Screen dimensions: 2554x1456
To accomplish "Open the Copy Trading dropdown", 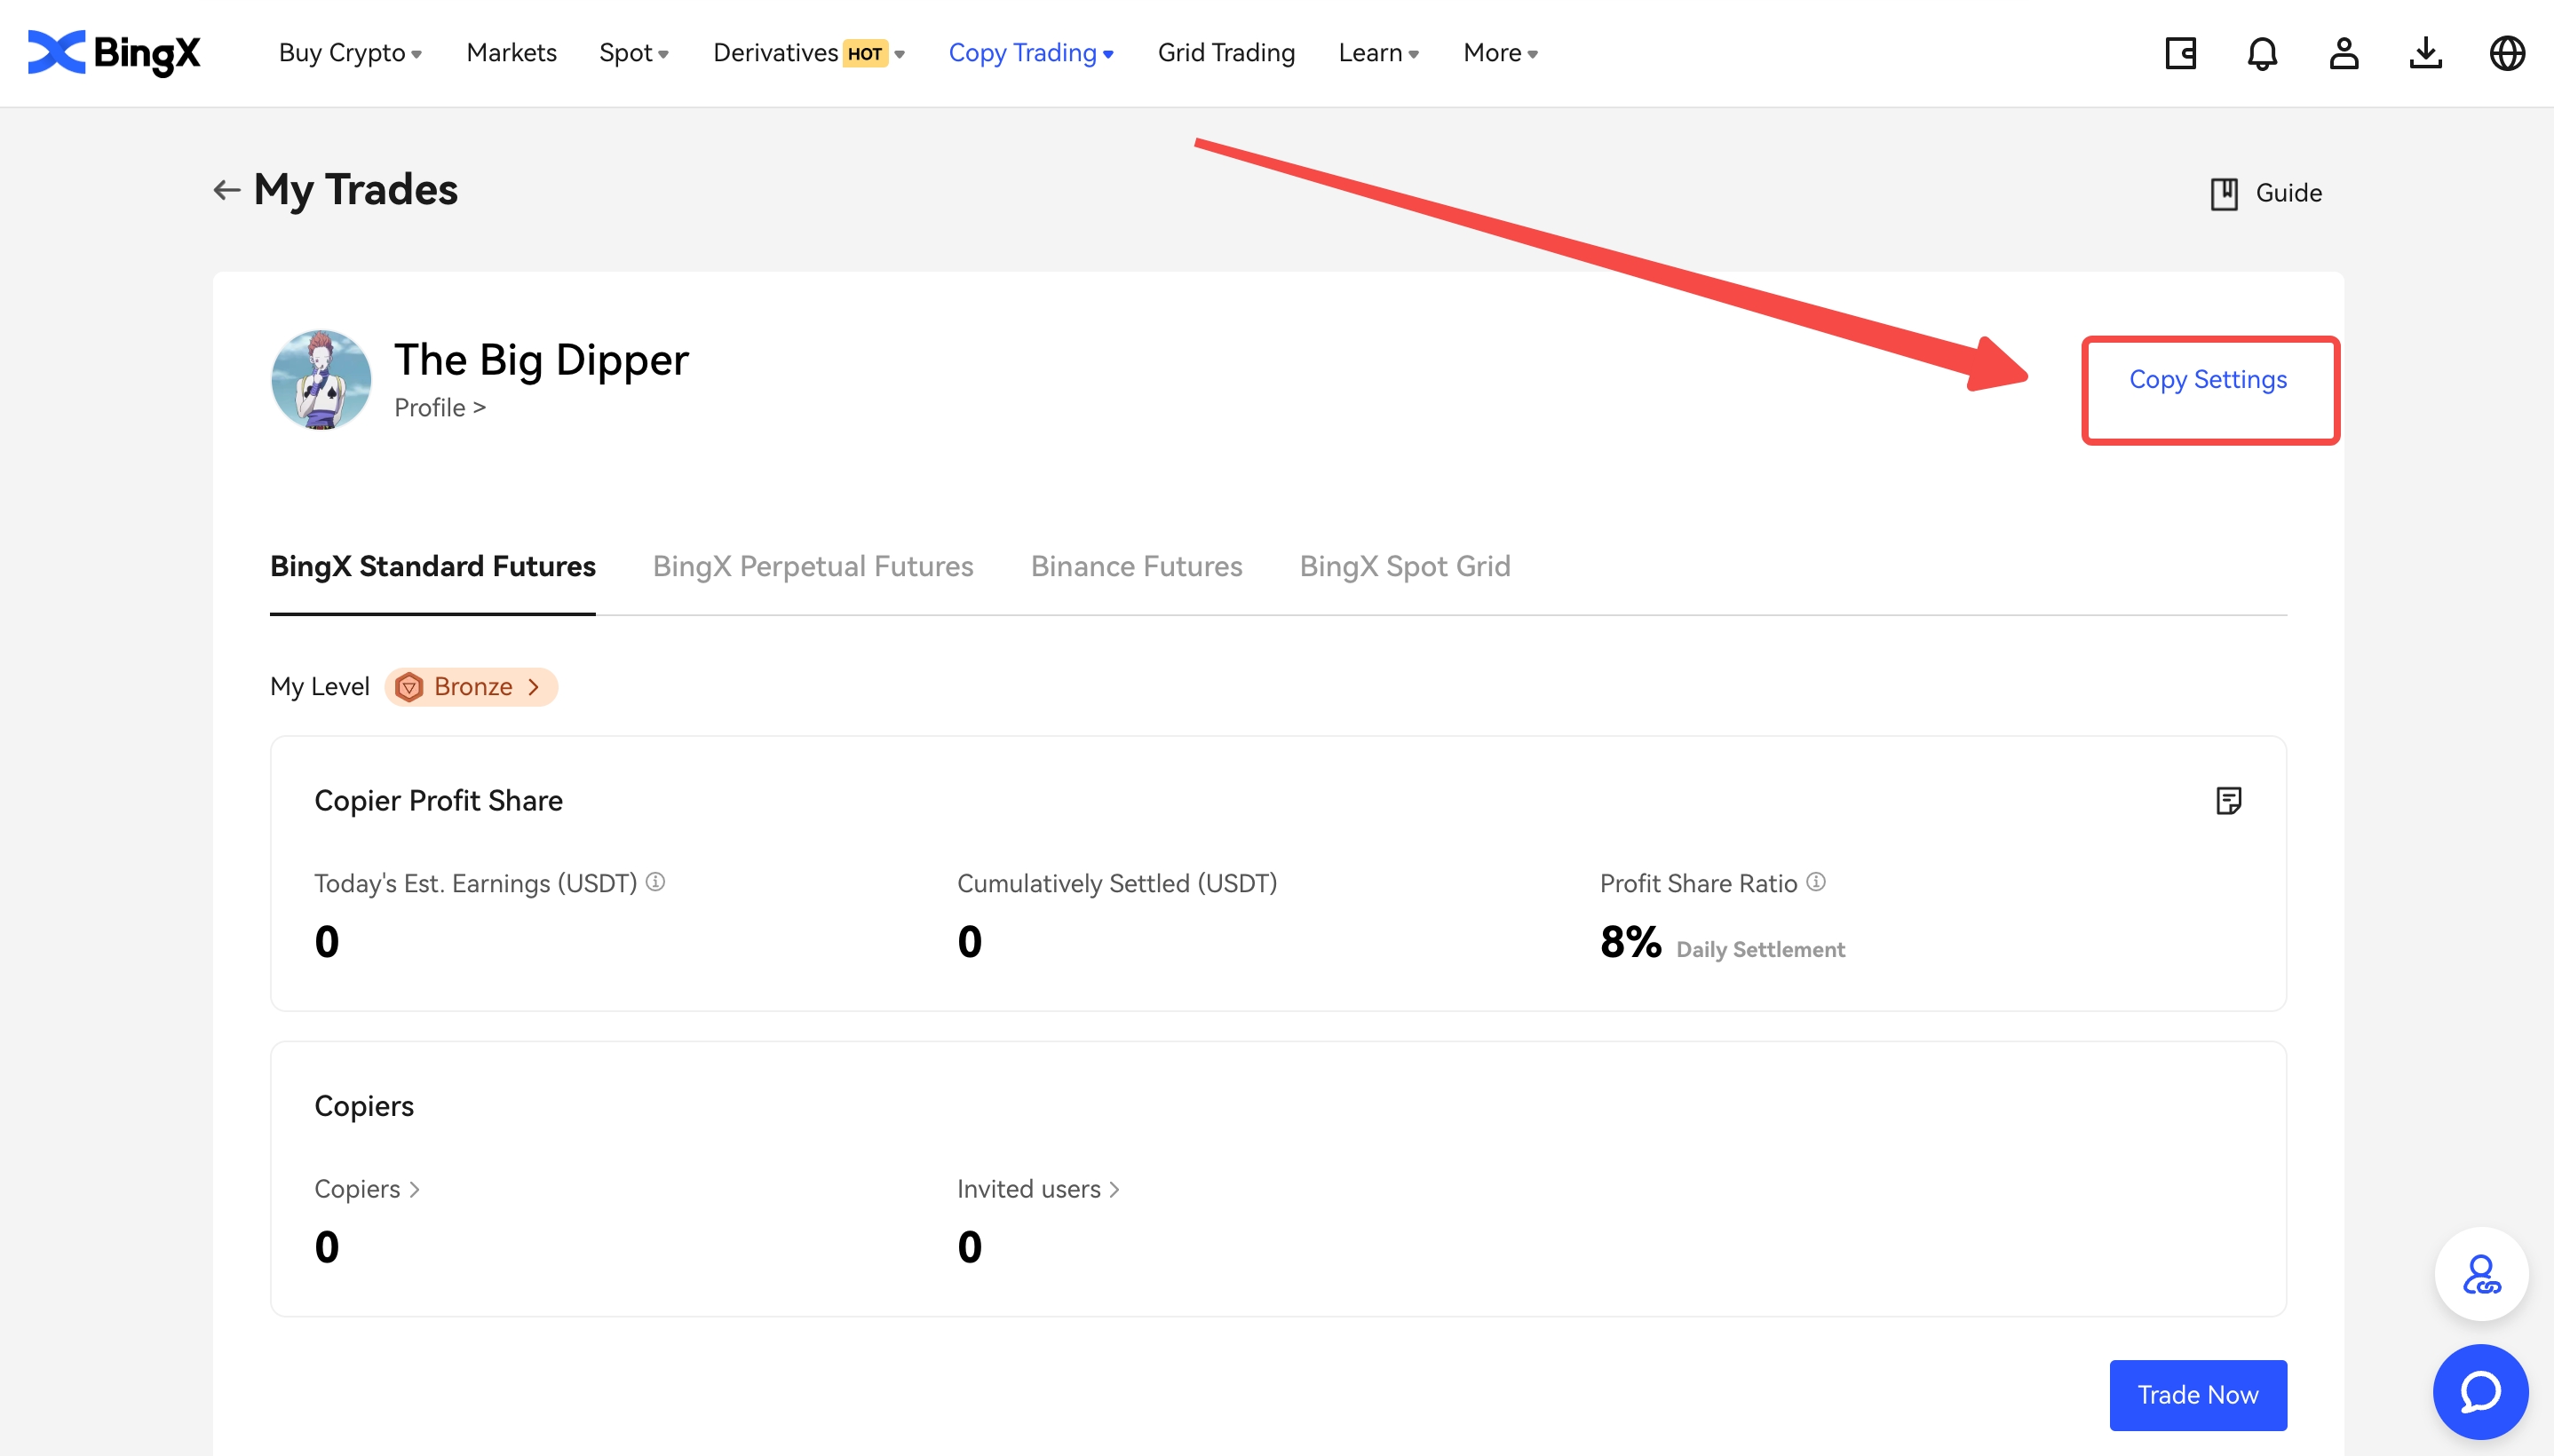I will coord(1031,53).
